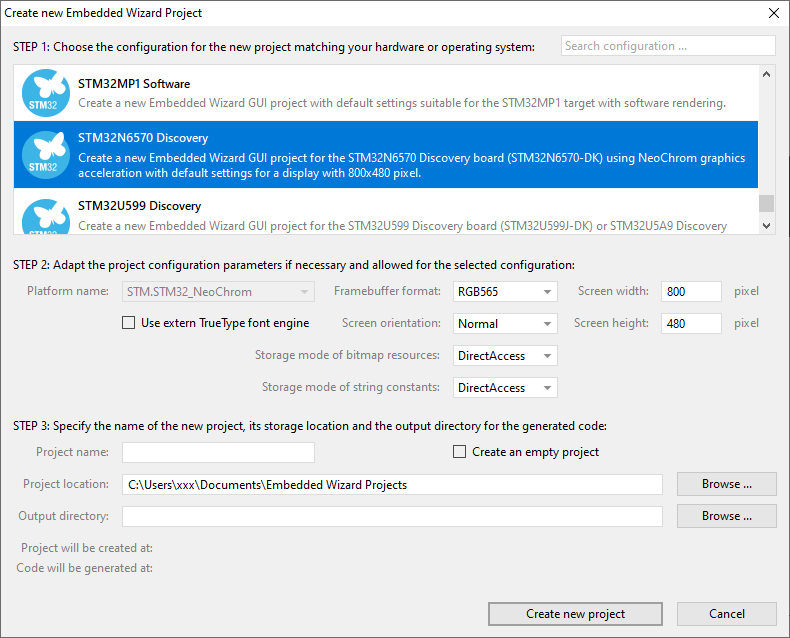This screenshot has width=790, height=638.
Task: Open the Framebuffer format dropdown
Action: 505,292
